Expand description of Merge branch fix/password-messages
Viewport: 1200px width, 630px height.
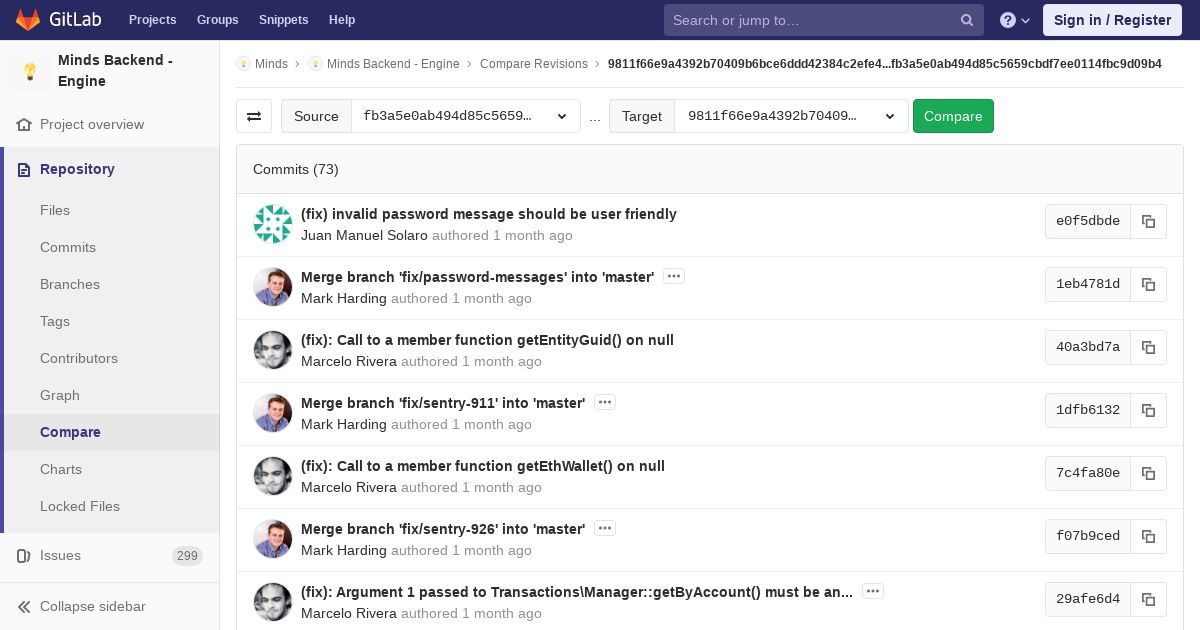pos(674,276)
